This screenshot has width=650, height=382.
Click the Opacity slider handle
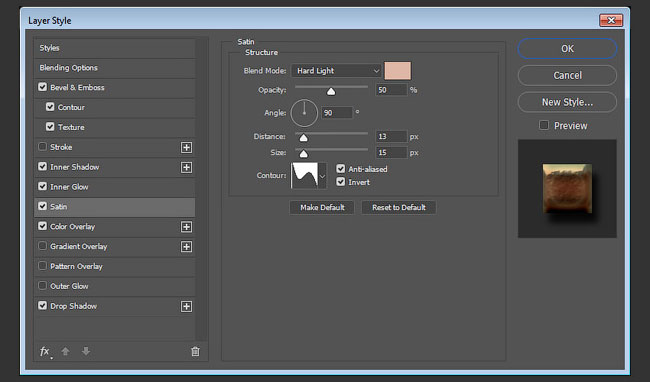tap(331, 92)
